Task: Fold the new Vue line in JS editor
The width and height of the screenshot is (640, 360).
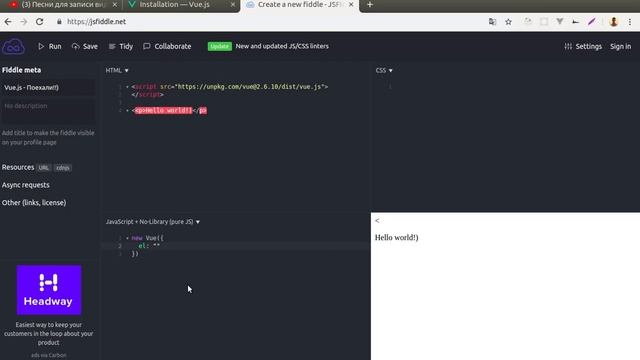Action: point(127,238)
